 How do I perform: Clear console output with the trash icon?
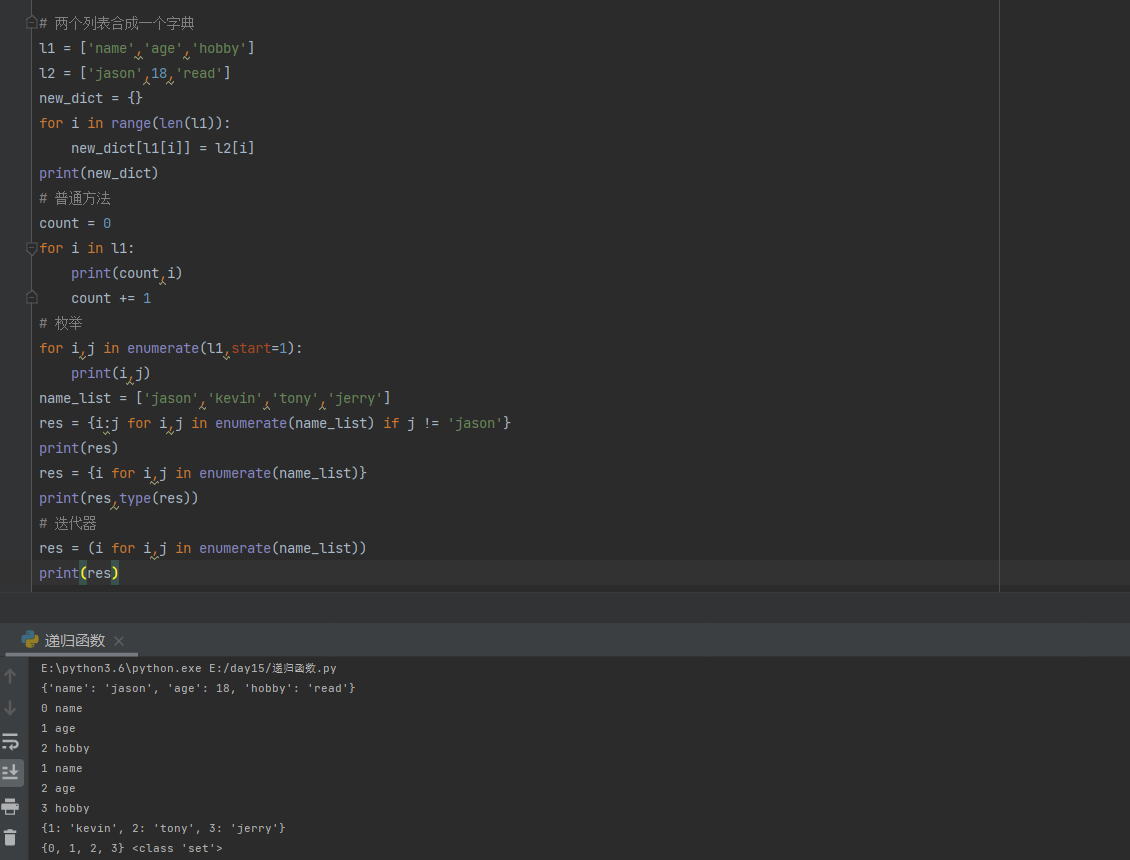tap(10, 838)
